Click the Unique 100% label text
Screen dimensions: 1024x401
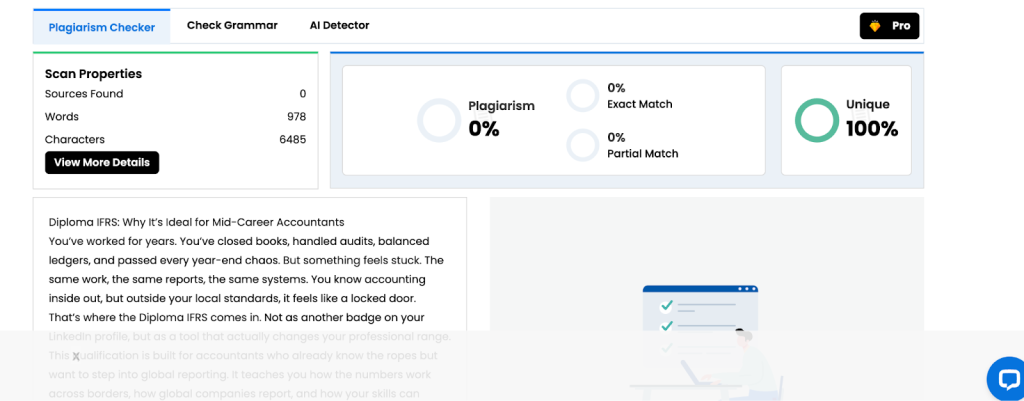(870, 118)
